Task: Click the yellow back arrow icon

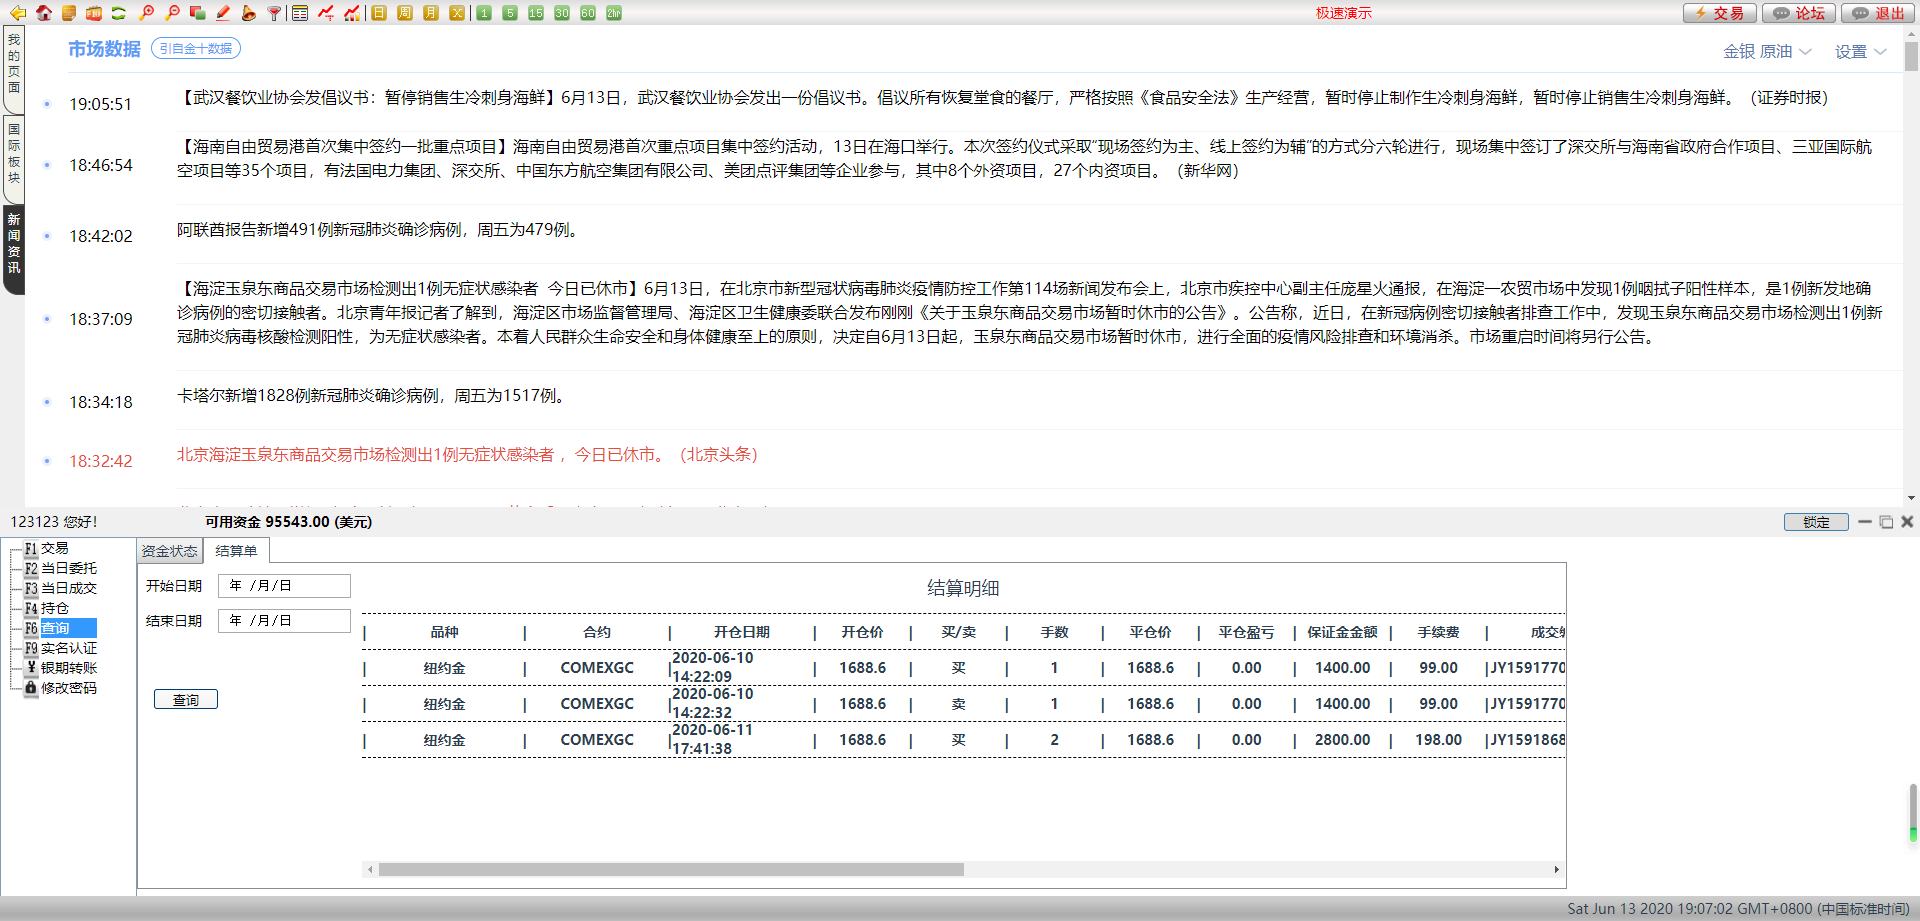Action: click(17, 13)
